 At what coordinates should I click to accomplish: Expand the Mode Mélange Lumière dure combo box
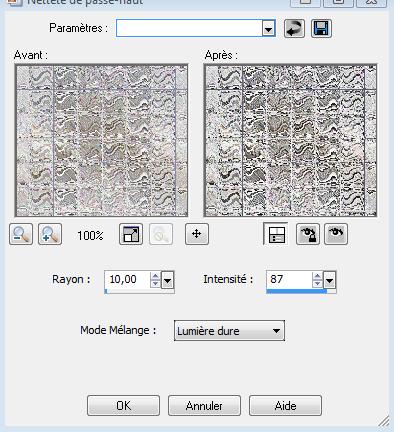pos(229,331)
